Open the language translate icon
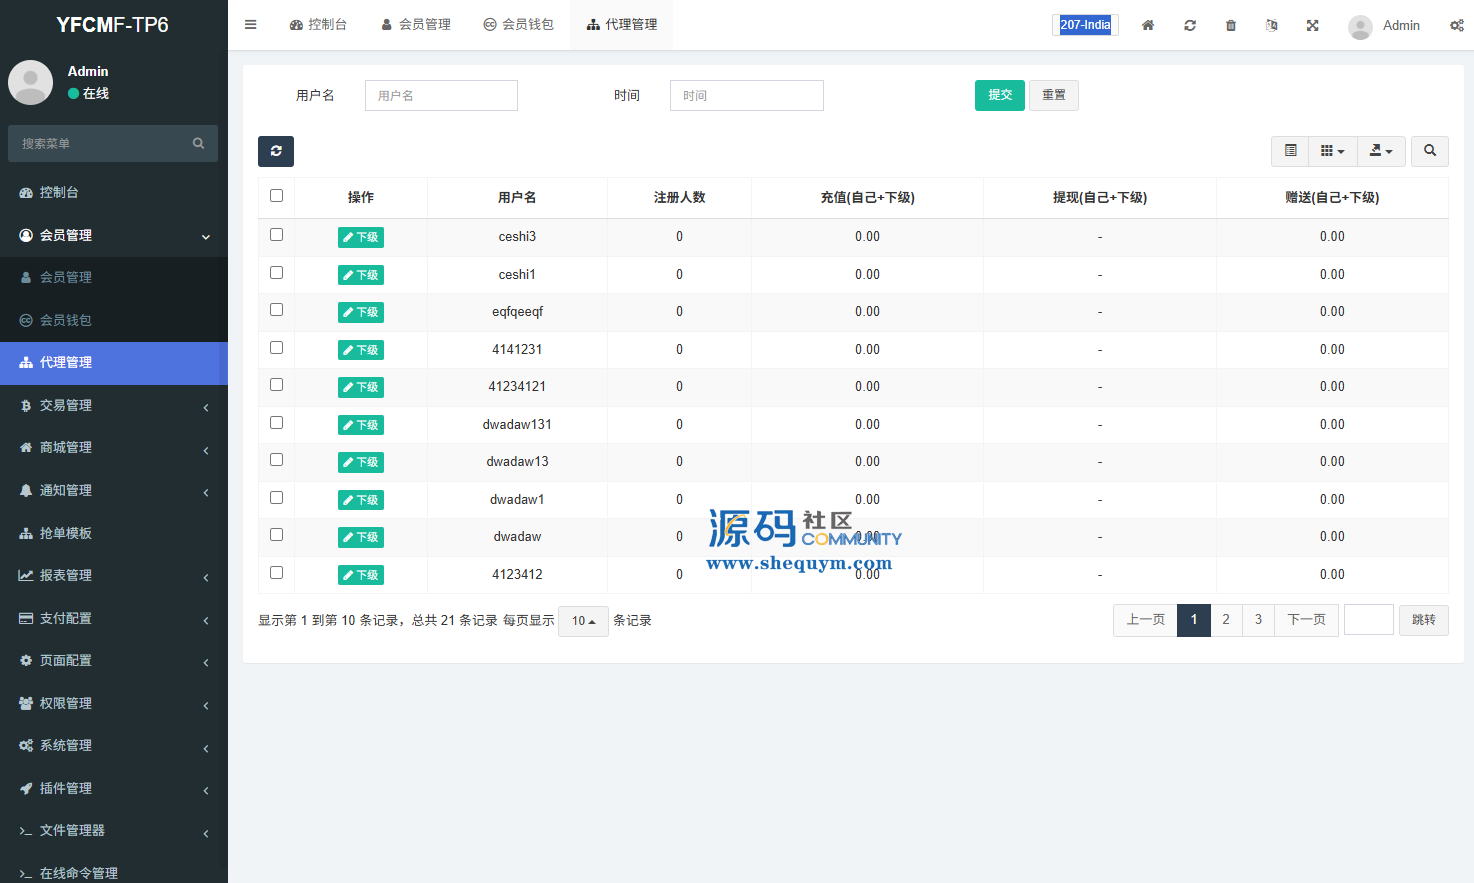Image resolution: width=1474 pixels, height=883 pixels. click(x=1271, y=25)
